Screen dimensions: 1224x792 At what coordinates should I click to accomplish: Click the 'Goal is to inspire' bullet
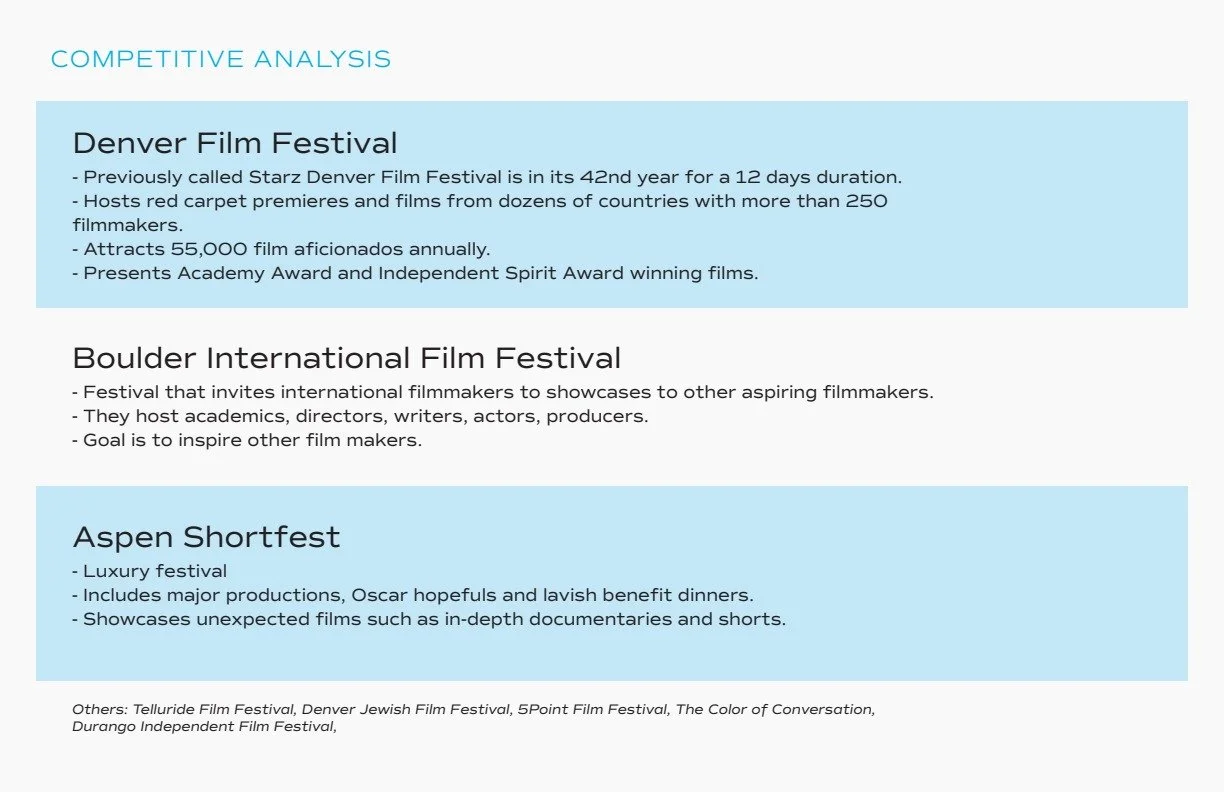[247, 440]
